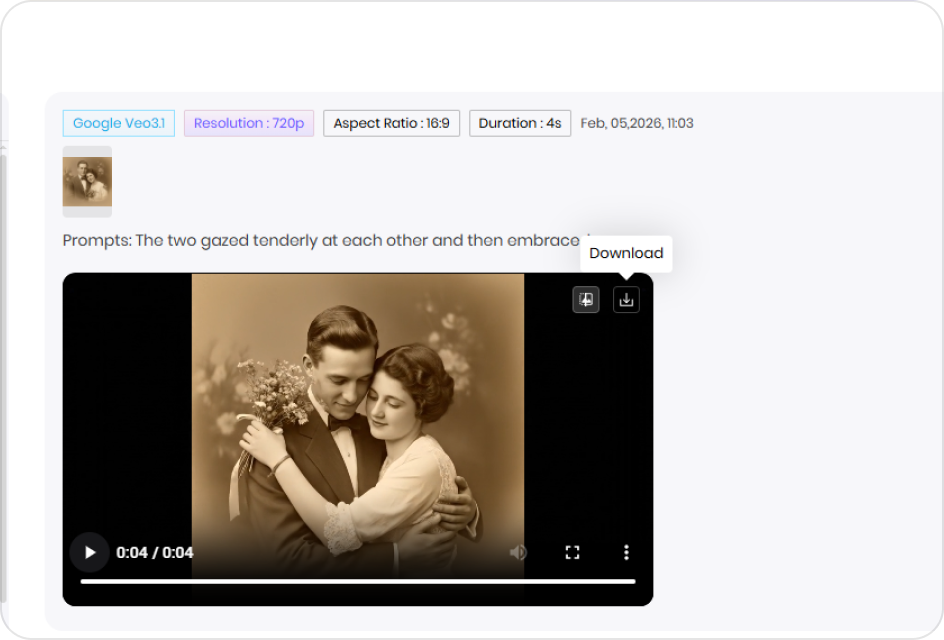Toggle the Aspect Ratio : 16:9 chip

point(391,123)
